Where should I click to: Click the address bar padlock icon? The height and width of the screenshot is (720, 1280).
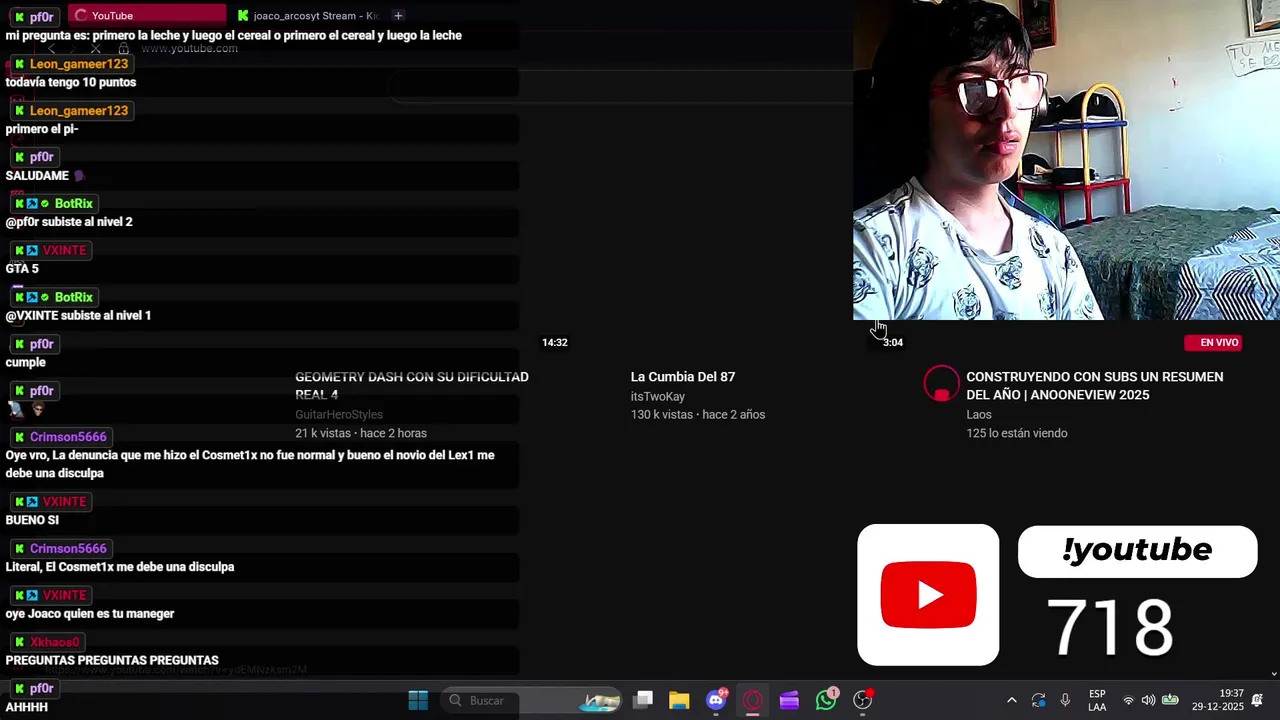[x=124, y=48]
